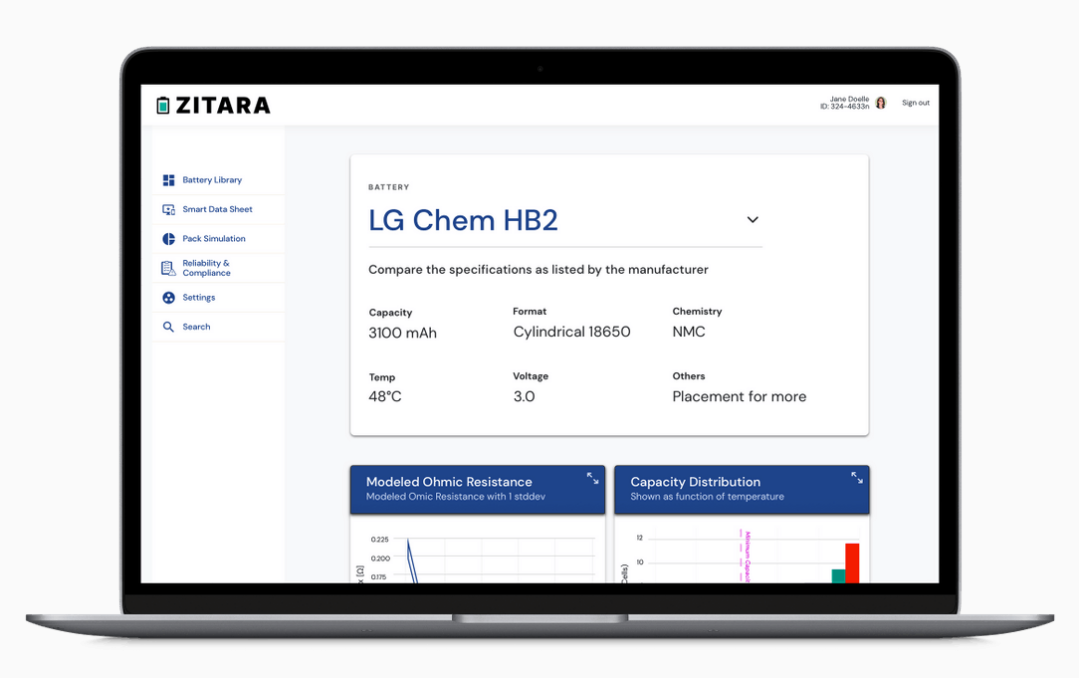Image resolution: width=1079 pixels, height=678 pixels.
Task: Open Search menu item
Action: 196,327
